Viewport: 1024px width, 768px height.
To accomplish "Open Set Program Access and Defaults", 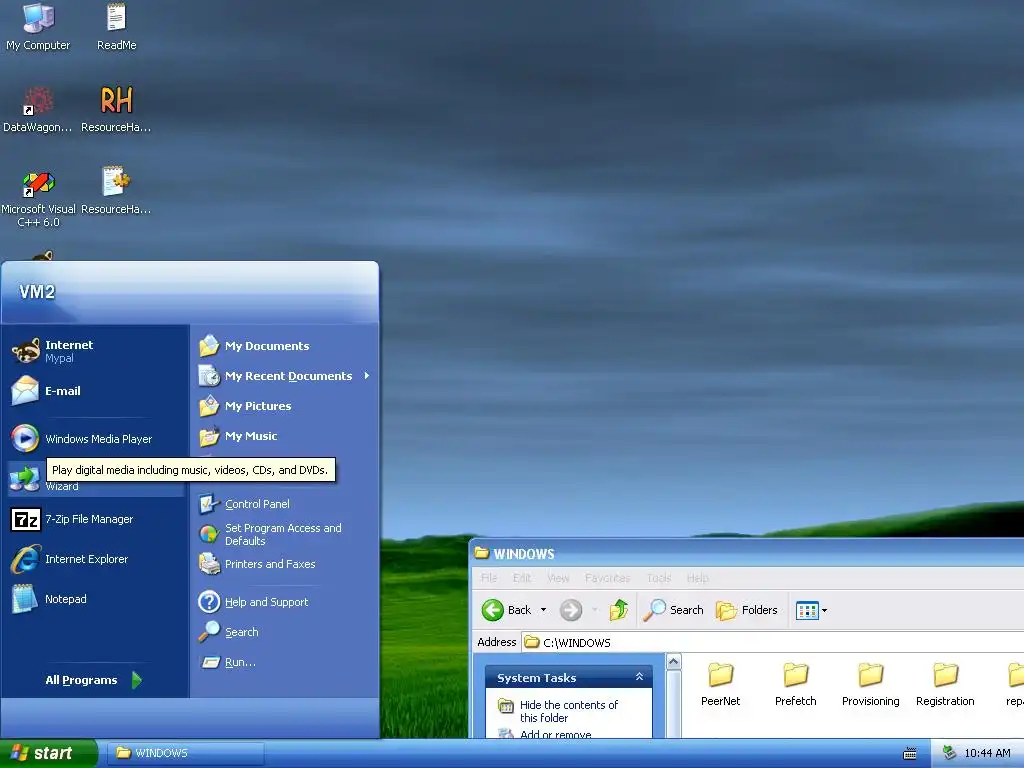I will point(283,534).
